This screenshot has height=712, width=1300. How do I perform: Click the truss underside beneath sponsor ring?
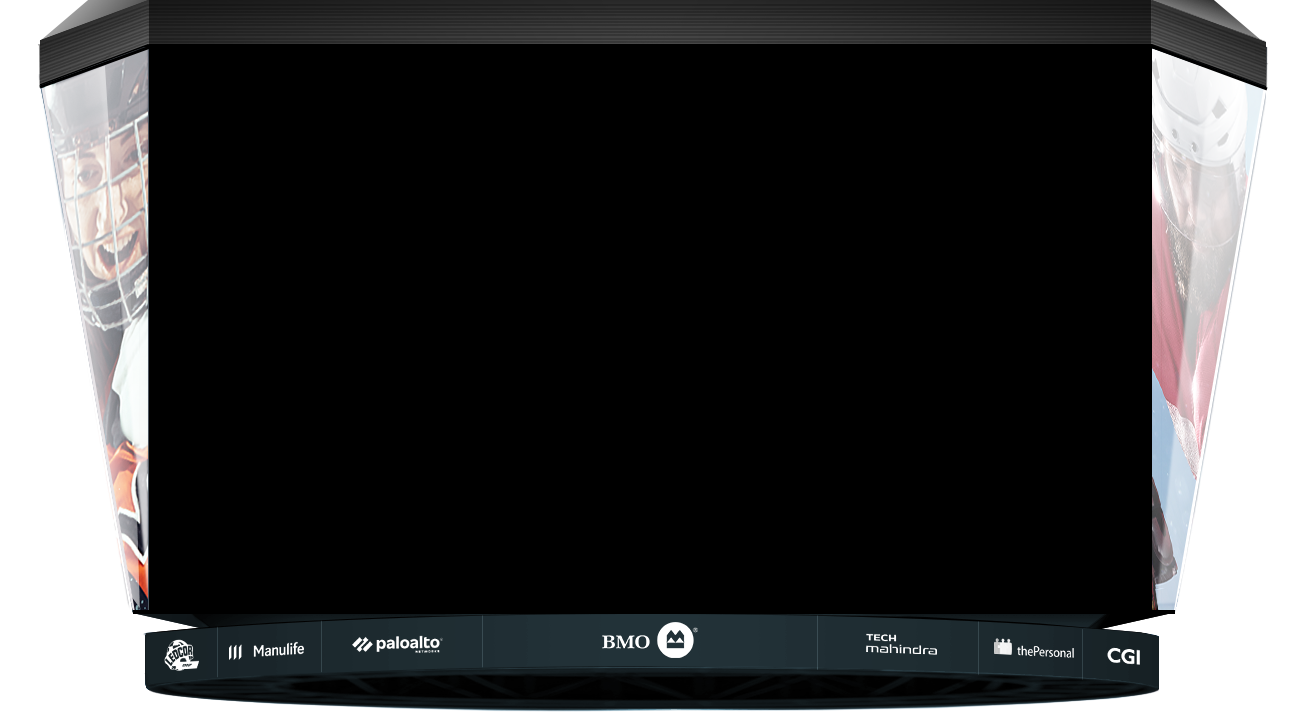coord(650,690)
